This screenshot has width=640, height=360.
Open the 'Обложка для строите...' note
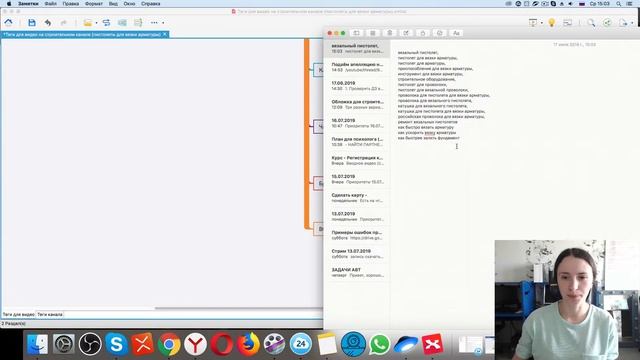(x=357, y=104)
